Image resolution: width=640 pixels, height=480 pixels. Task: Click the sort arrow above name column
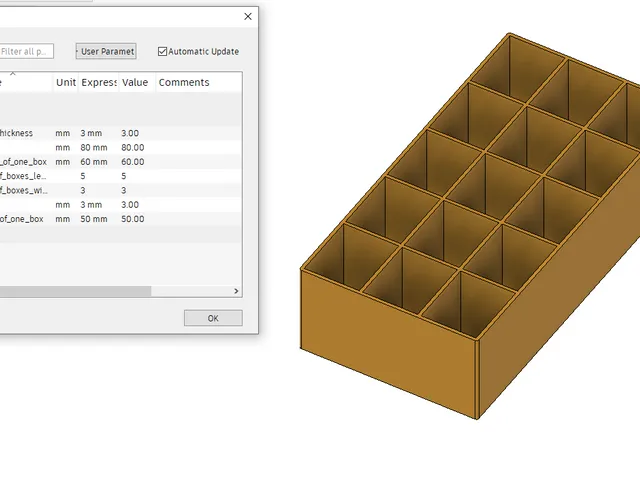coord(13,74)
